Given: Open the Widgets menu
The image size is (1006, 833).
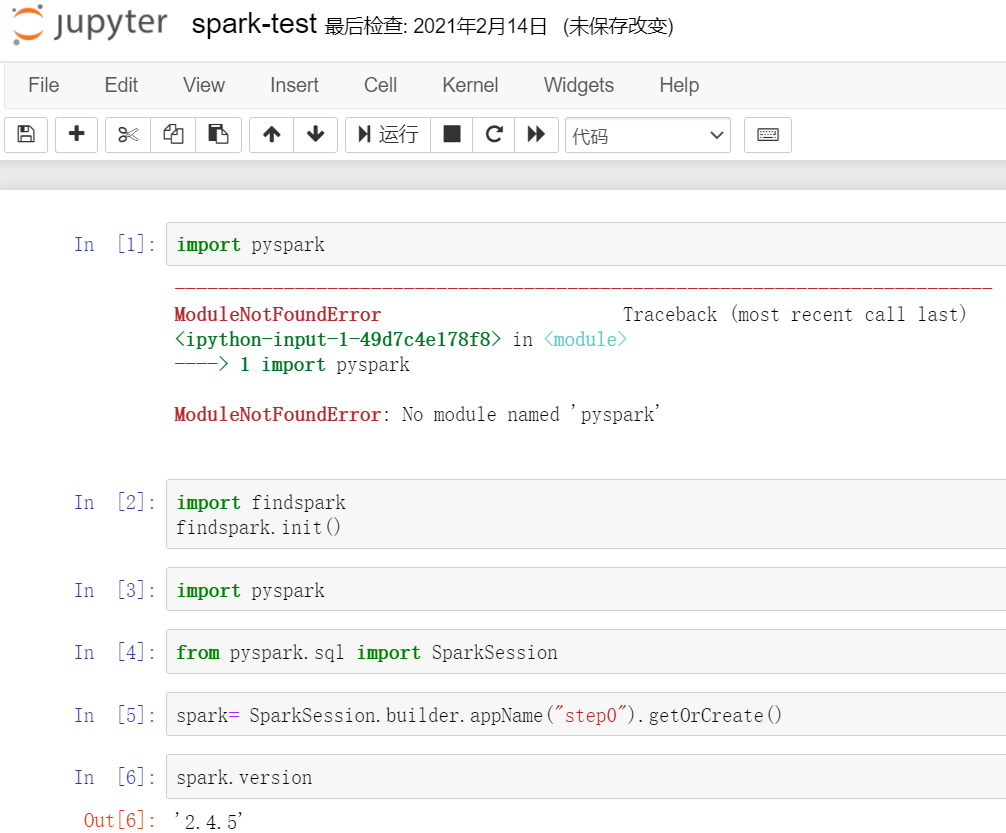Looking at the screenshot, I should pyautogui.click(x=579, y=85).
